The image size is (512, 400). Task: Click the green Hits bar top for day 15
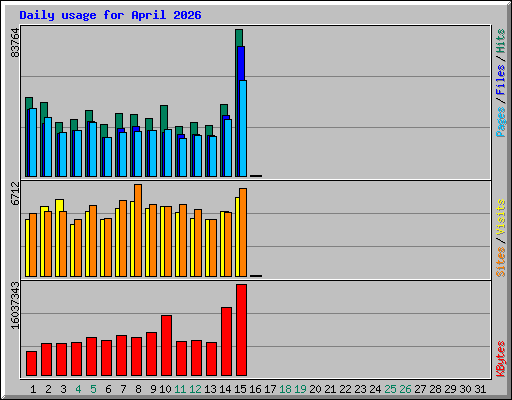coord(239,38)
